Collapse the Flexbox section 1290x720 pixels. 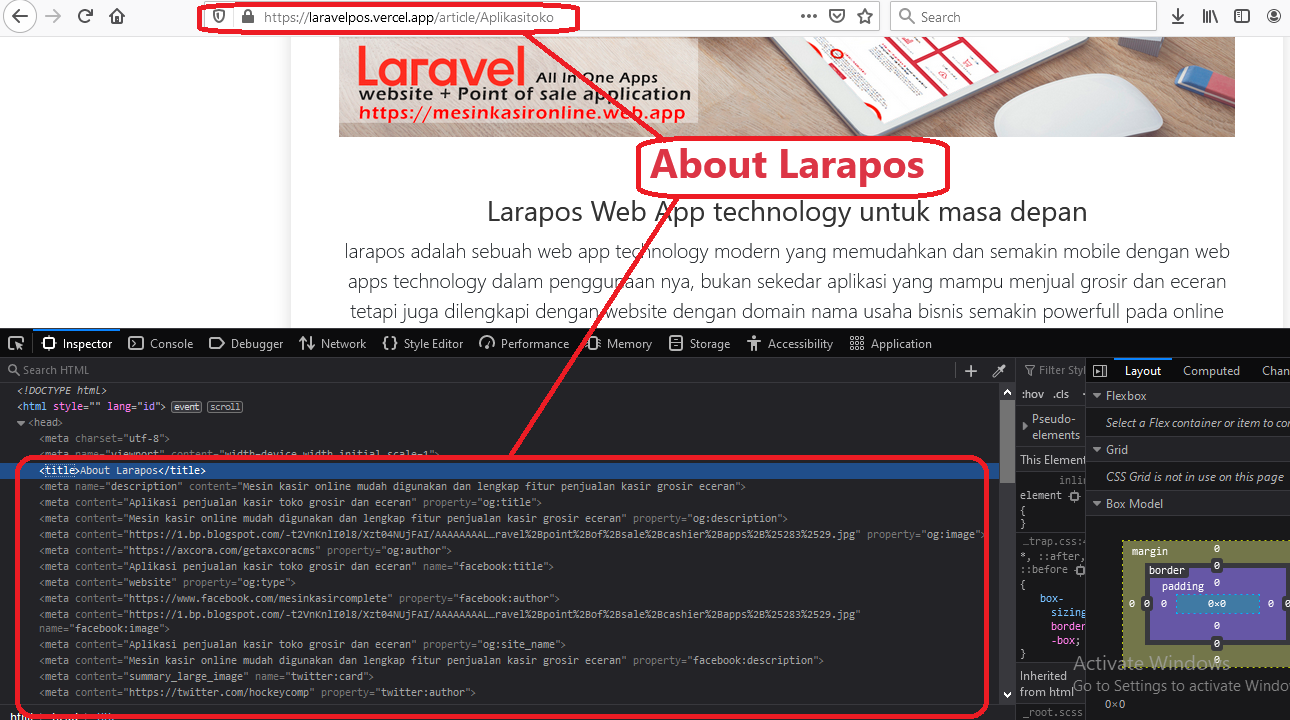point(1096,396)
